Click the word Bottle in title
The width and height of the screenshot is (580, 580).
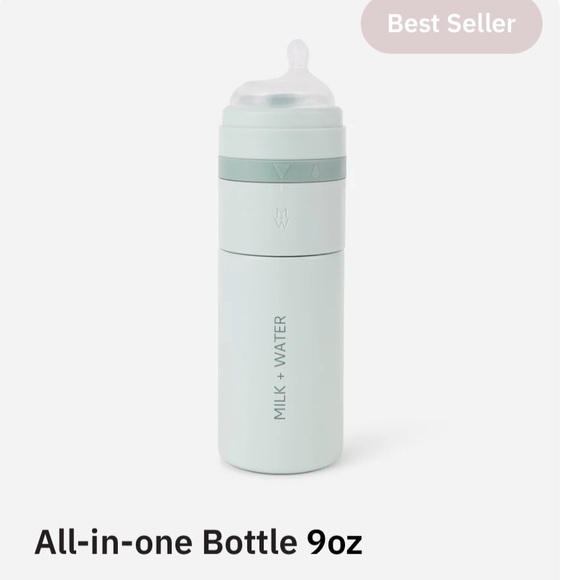250,542
